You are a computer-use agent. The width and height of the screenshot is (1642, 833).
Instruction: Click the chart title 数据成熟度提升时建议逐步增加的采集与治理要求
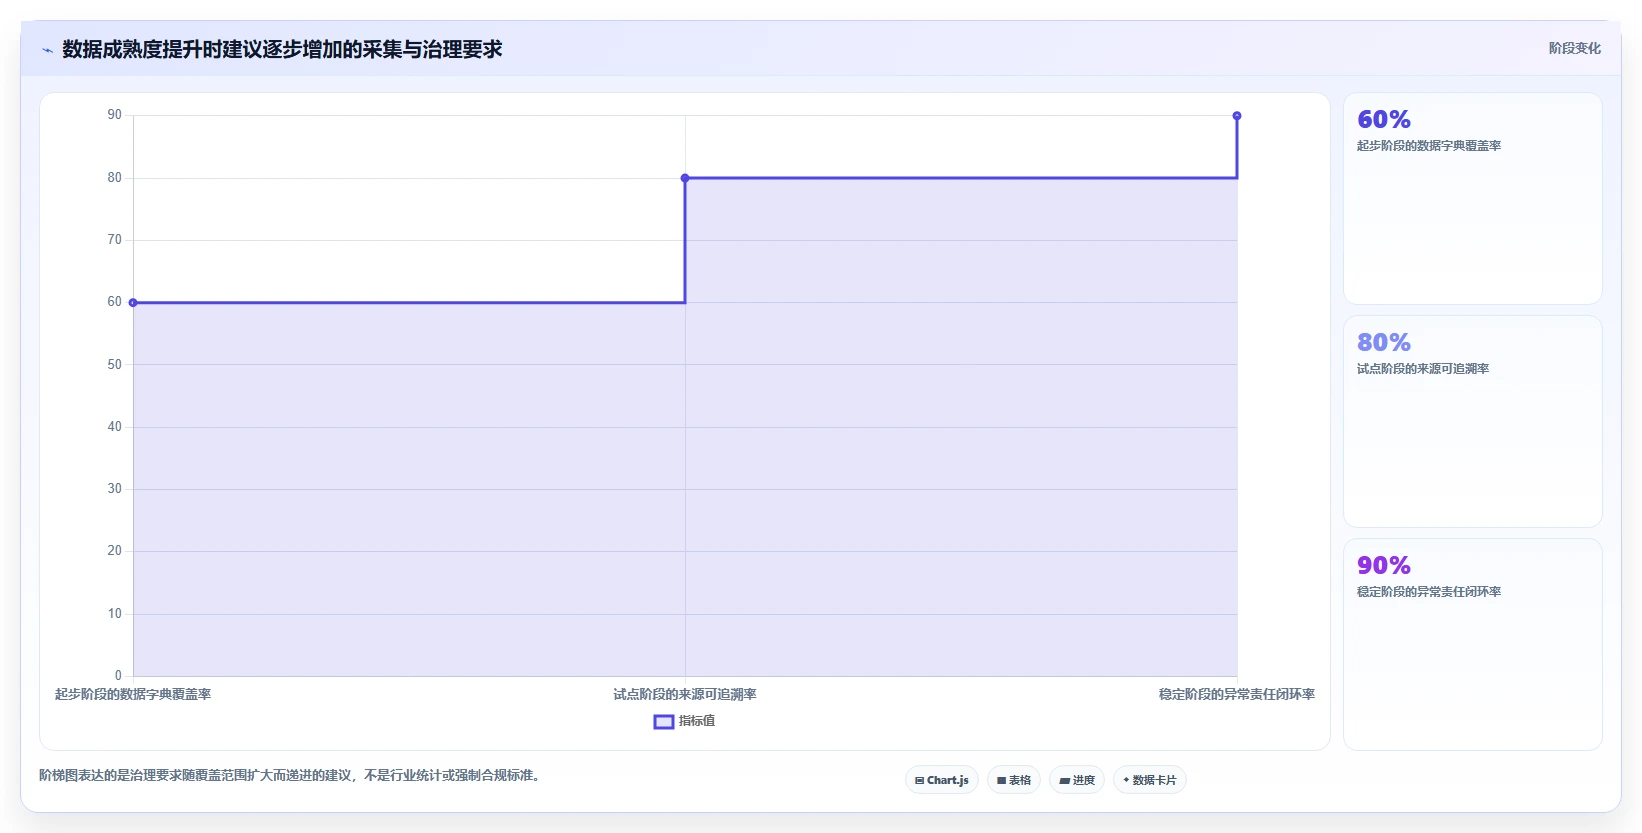282,50
